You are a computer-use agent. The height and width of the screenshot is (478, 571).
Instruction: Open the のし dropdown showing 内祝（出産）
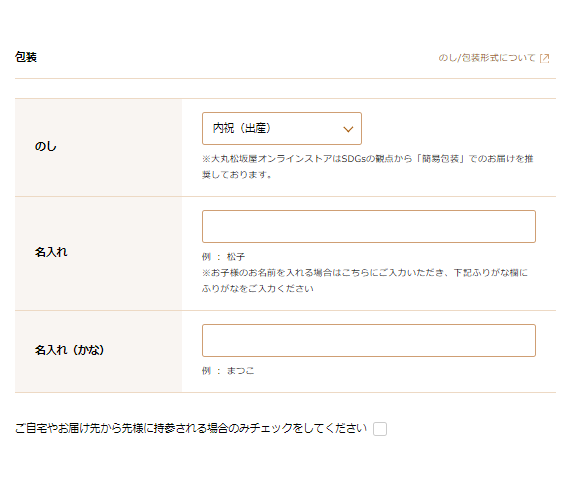[x=282, y=129]
